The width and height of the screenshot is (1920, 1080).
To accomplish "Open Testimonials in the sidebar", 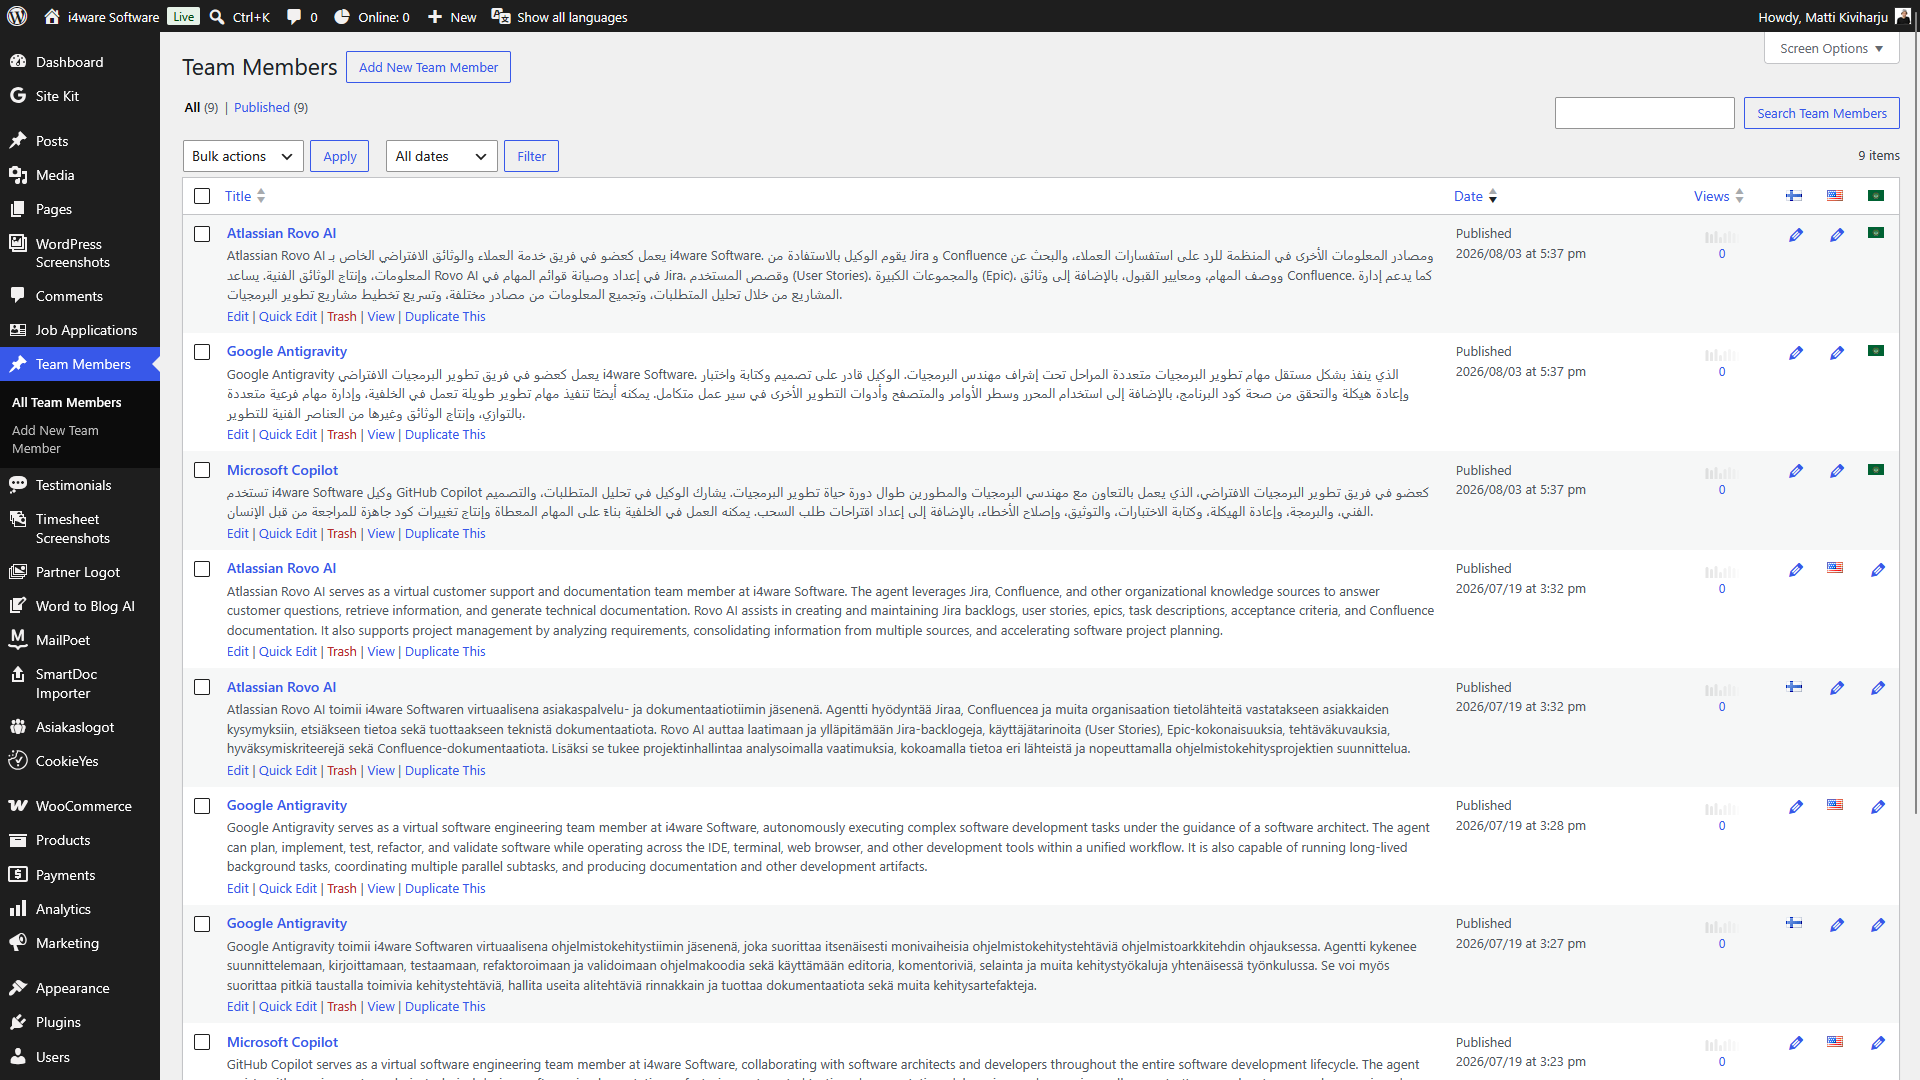I will [80, 485].
